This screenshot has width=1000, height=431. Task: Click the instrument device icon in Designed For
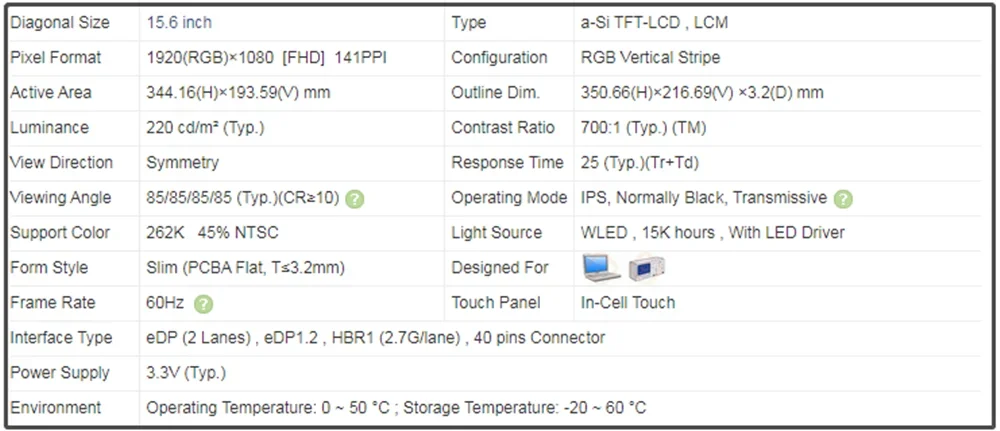647,267
